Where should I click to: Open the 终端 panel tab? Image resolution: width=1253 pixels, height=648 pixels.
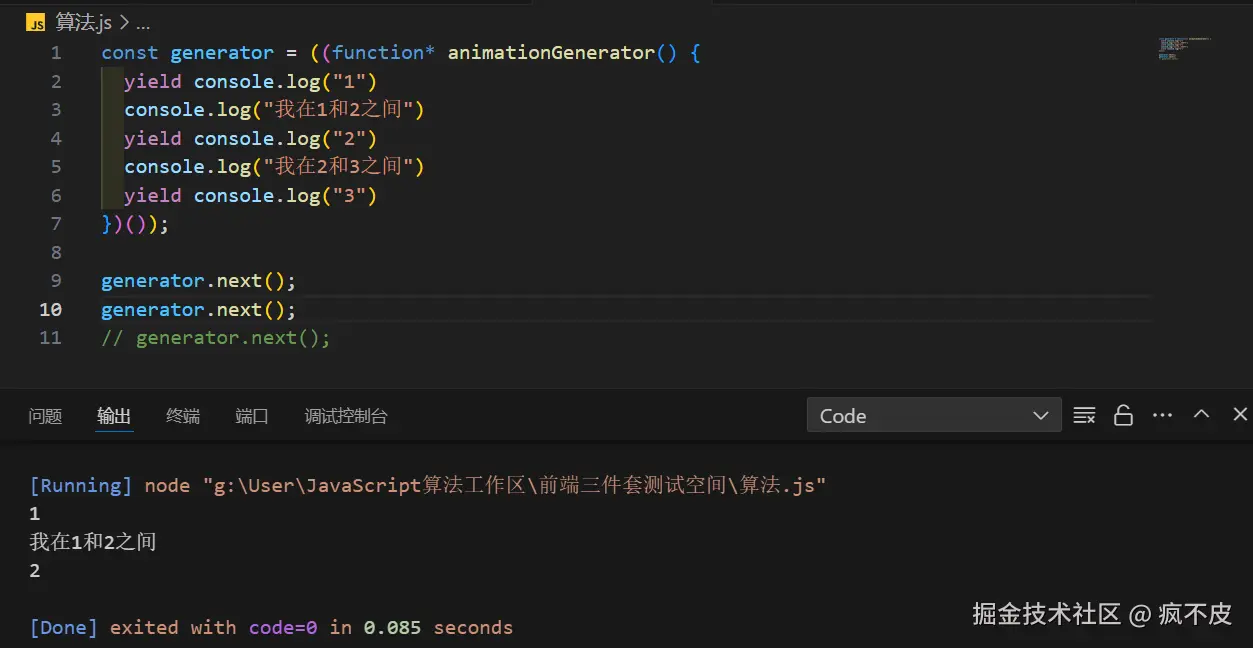tap(183, 416)
